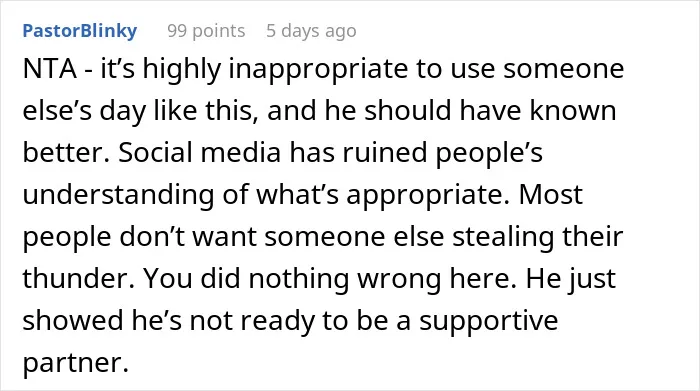Click the word thunder in the comment

[78, 278]
